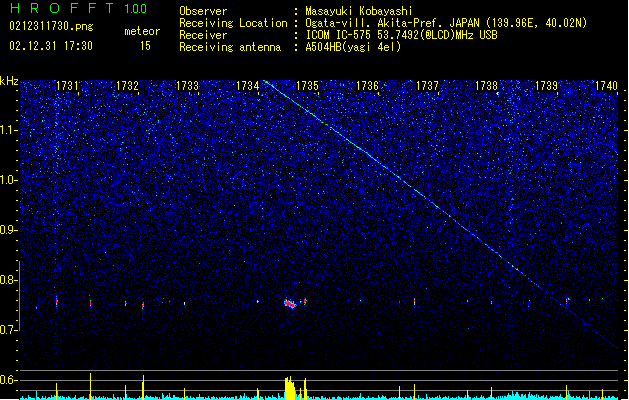Viewport: 629px width, 400px height.
Task: Click the 'Receiving antenna' label
Action: [x=230, y=47]
